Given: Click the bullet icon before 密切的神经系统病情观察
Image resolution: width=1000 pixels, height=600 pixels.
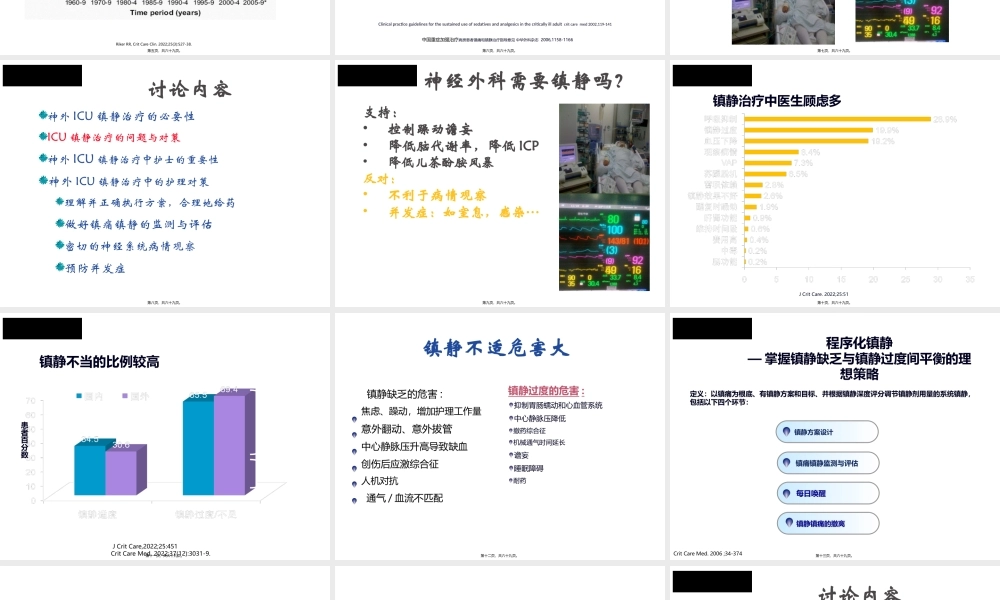Looking at the screenshot, I should [x=62, y=246].
